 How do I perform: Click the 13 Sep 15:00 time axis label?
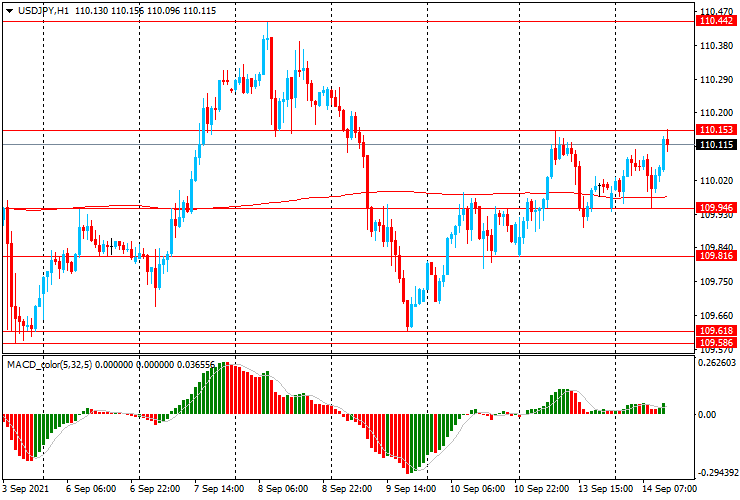605,489
